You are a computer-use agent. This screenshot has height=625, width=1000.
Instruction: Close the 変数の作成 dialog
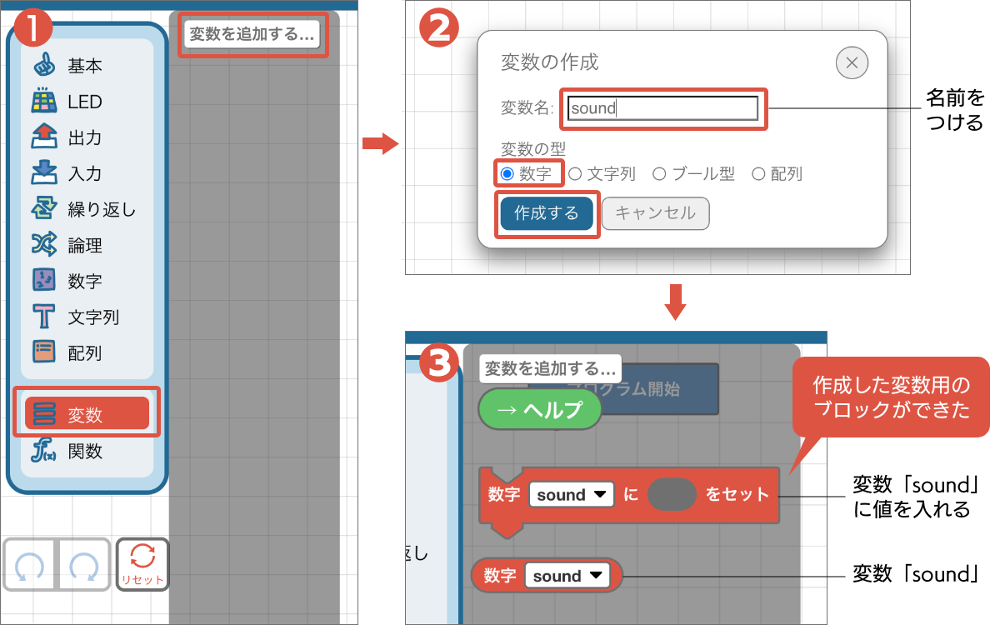click(851, 62)
